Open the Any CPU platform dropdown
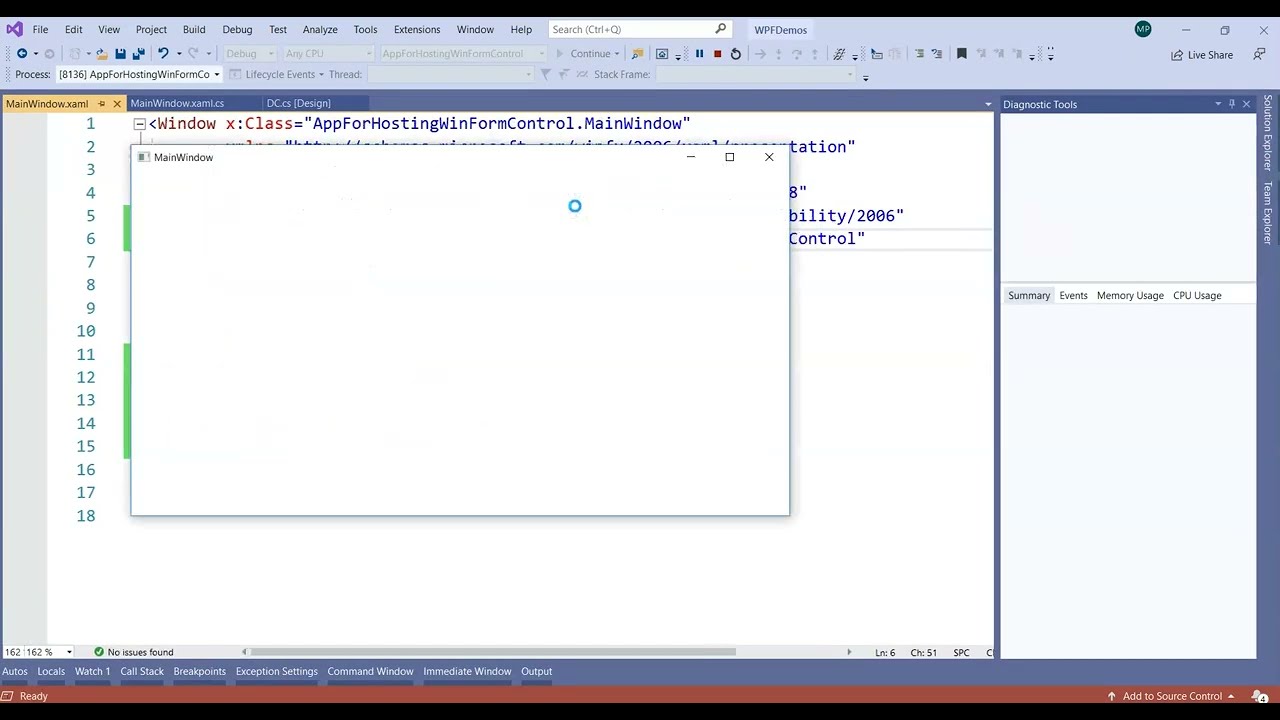The width and height of the screenshot is (1280, 720). point(328,54)
